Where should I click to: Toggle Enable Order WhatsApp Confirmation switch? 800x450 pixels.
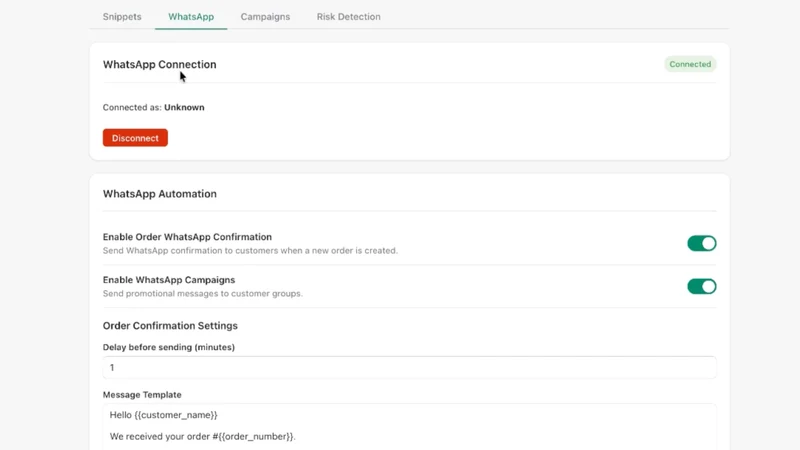click(702, 243)
